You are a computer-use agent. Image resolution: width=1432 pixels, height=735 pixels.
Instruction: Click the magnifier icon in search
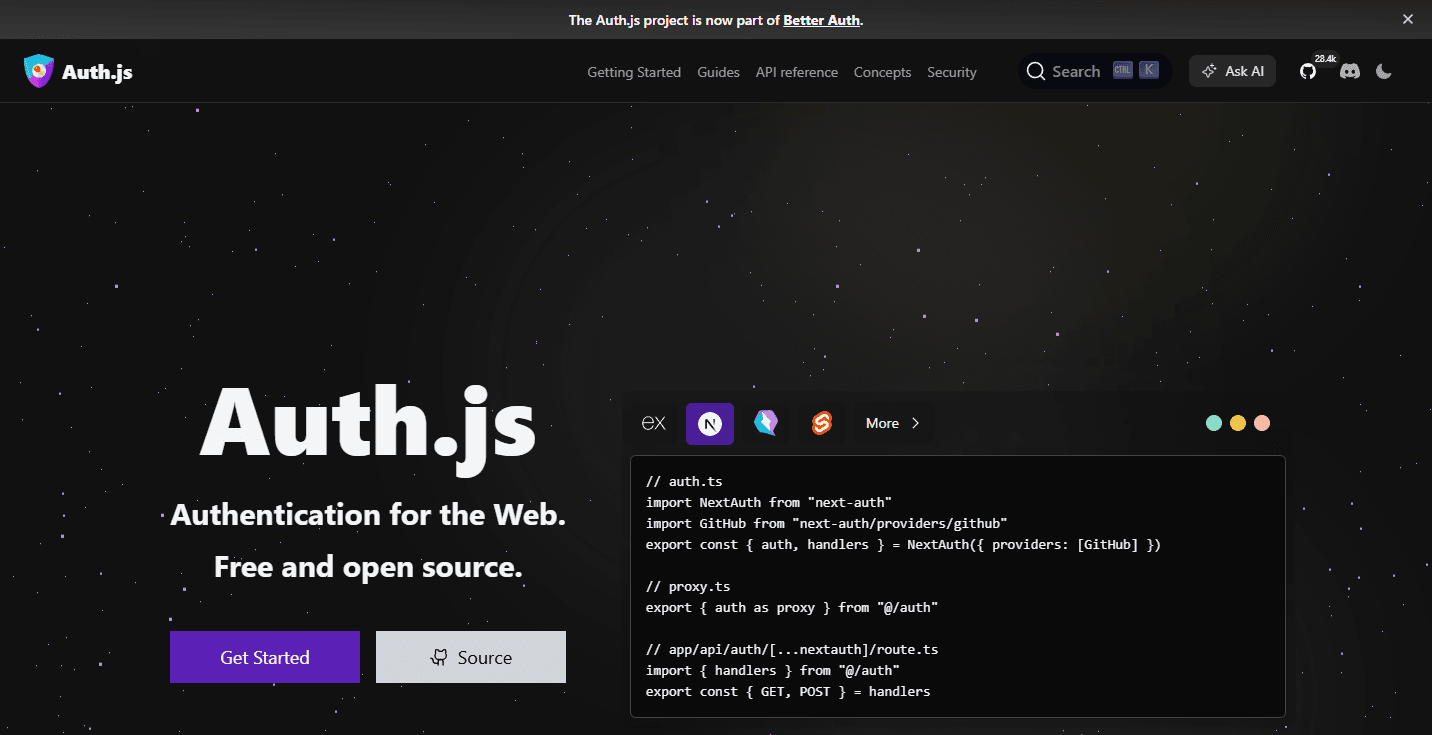(x=1036, y=71)
